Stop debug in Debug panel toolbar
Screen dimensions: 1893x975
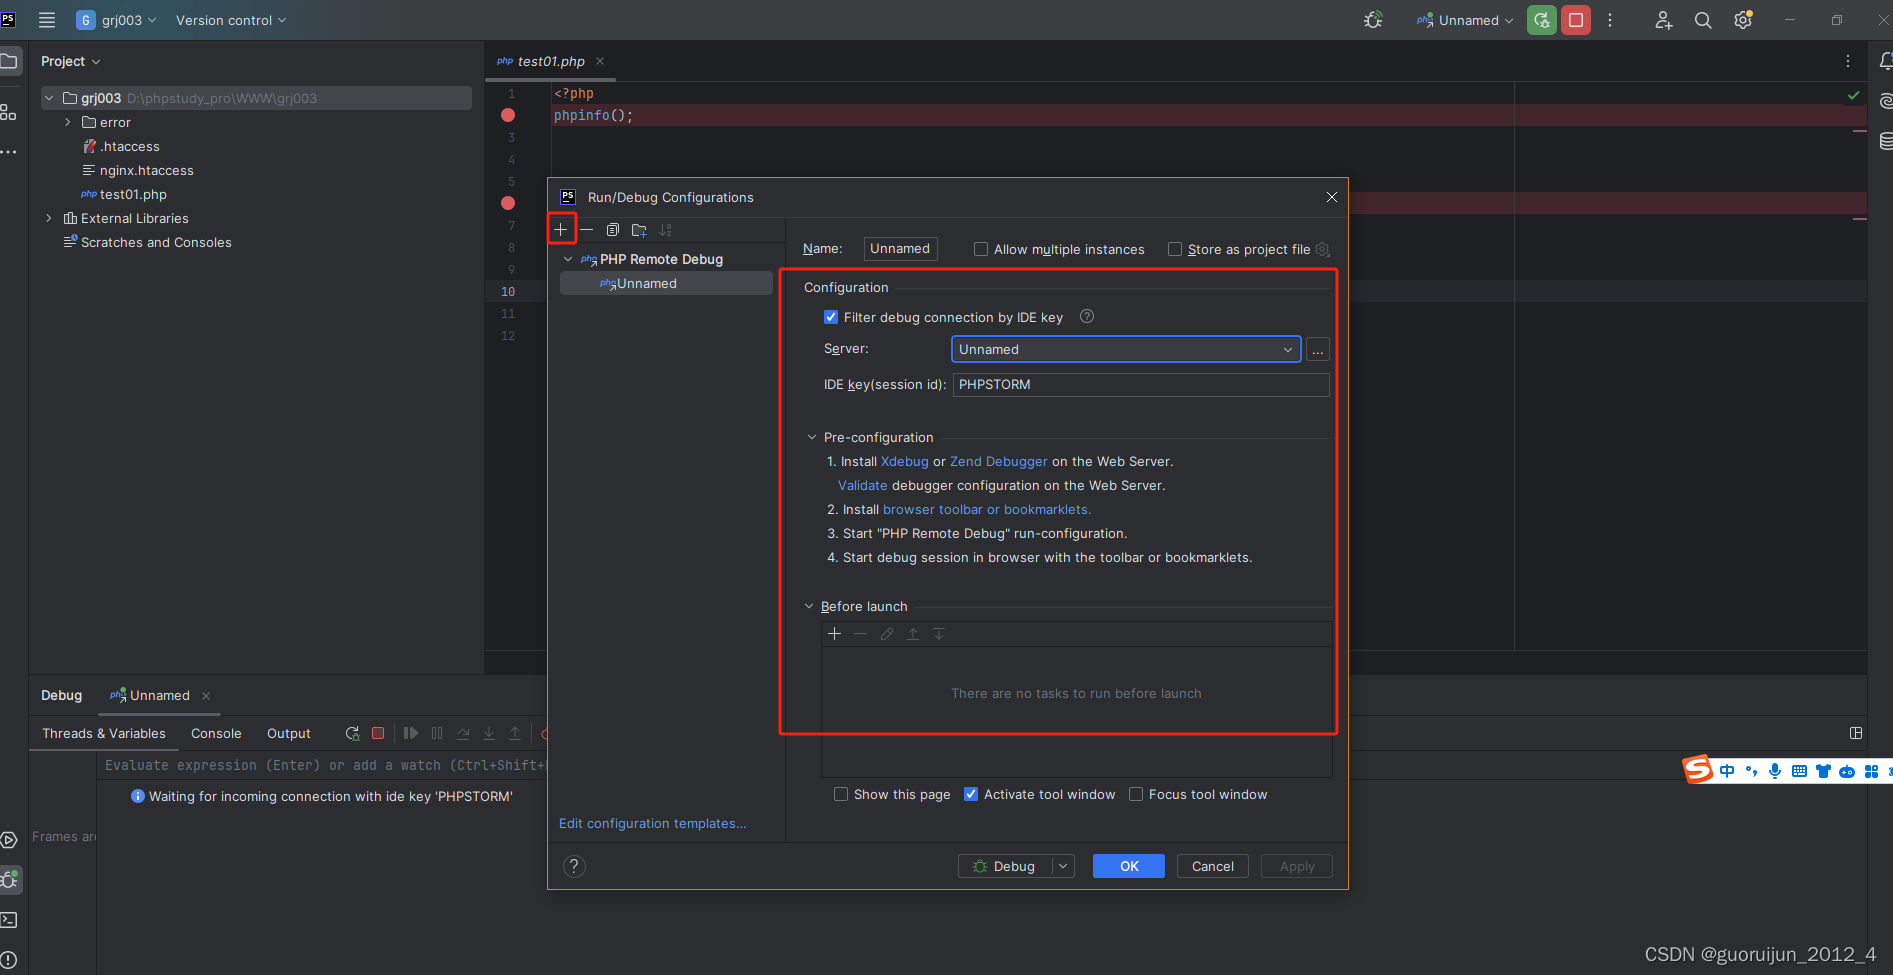pos(378,734)
